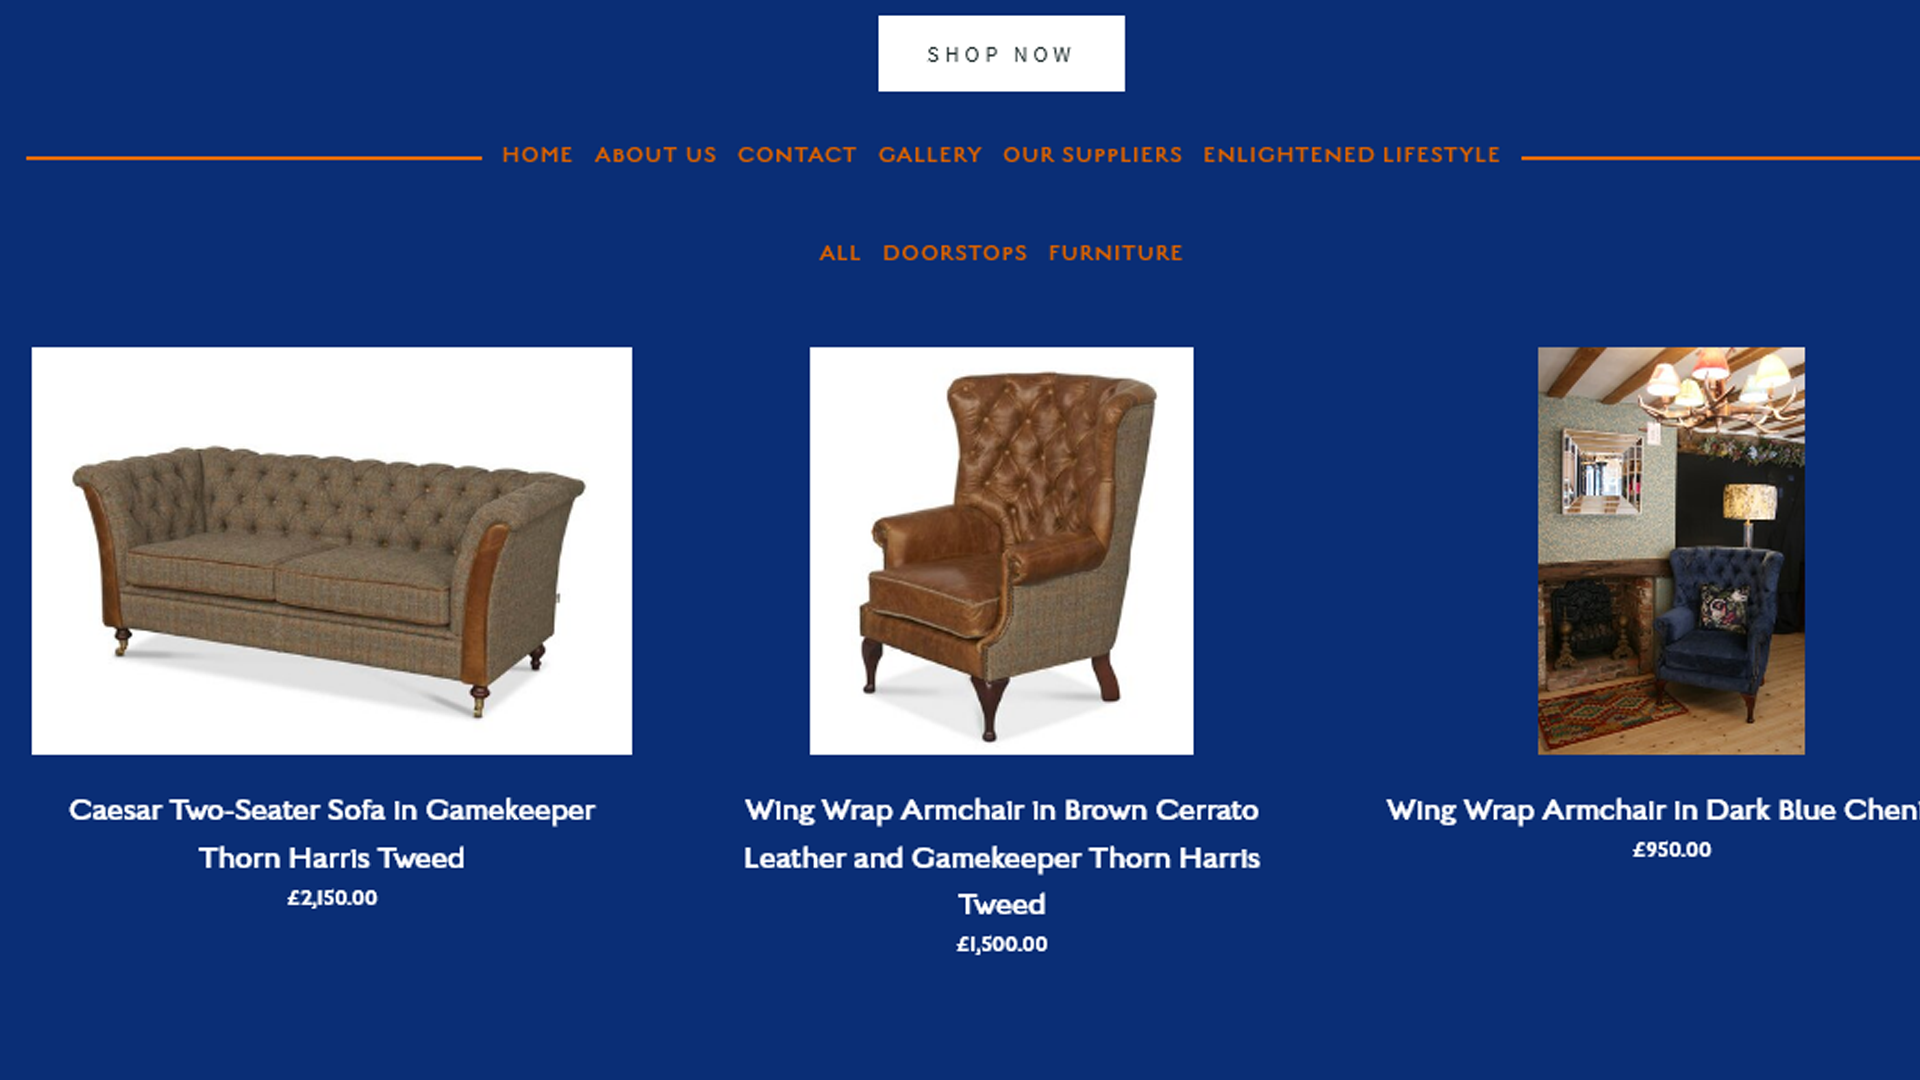1920x1080 pixels.
Task: Open Caesar Two-Seater Sofa image
Action: 332,551
